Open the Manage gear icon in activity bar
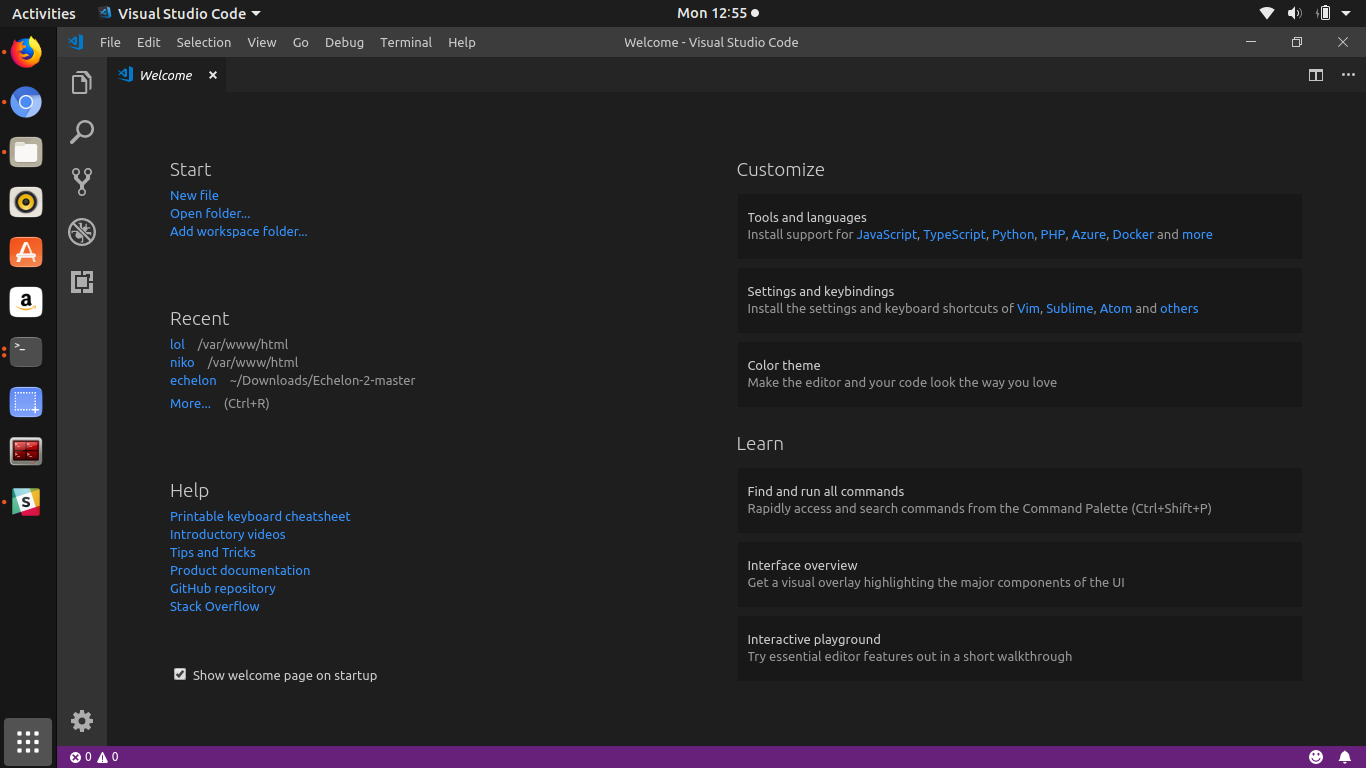1366x768 pixels. coord(82,721)
